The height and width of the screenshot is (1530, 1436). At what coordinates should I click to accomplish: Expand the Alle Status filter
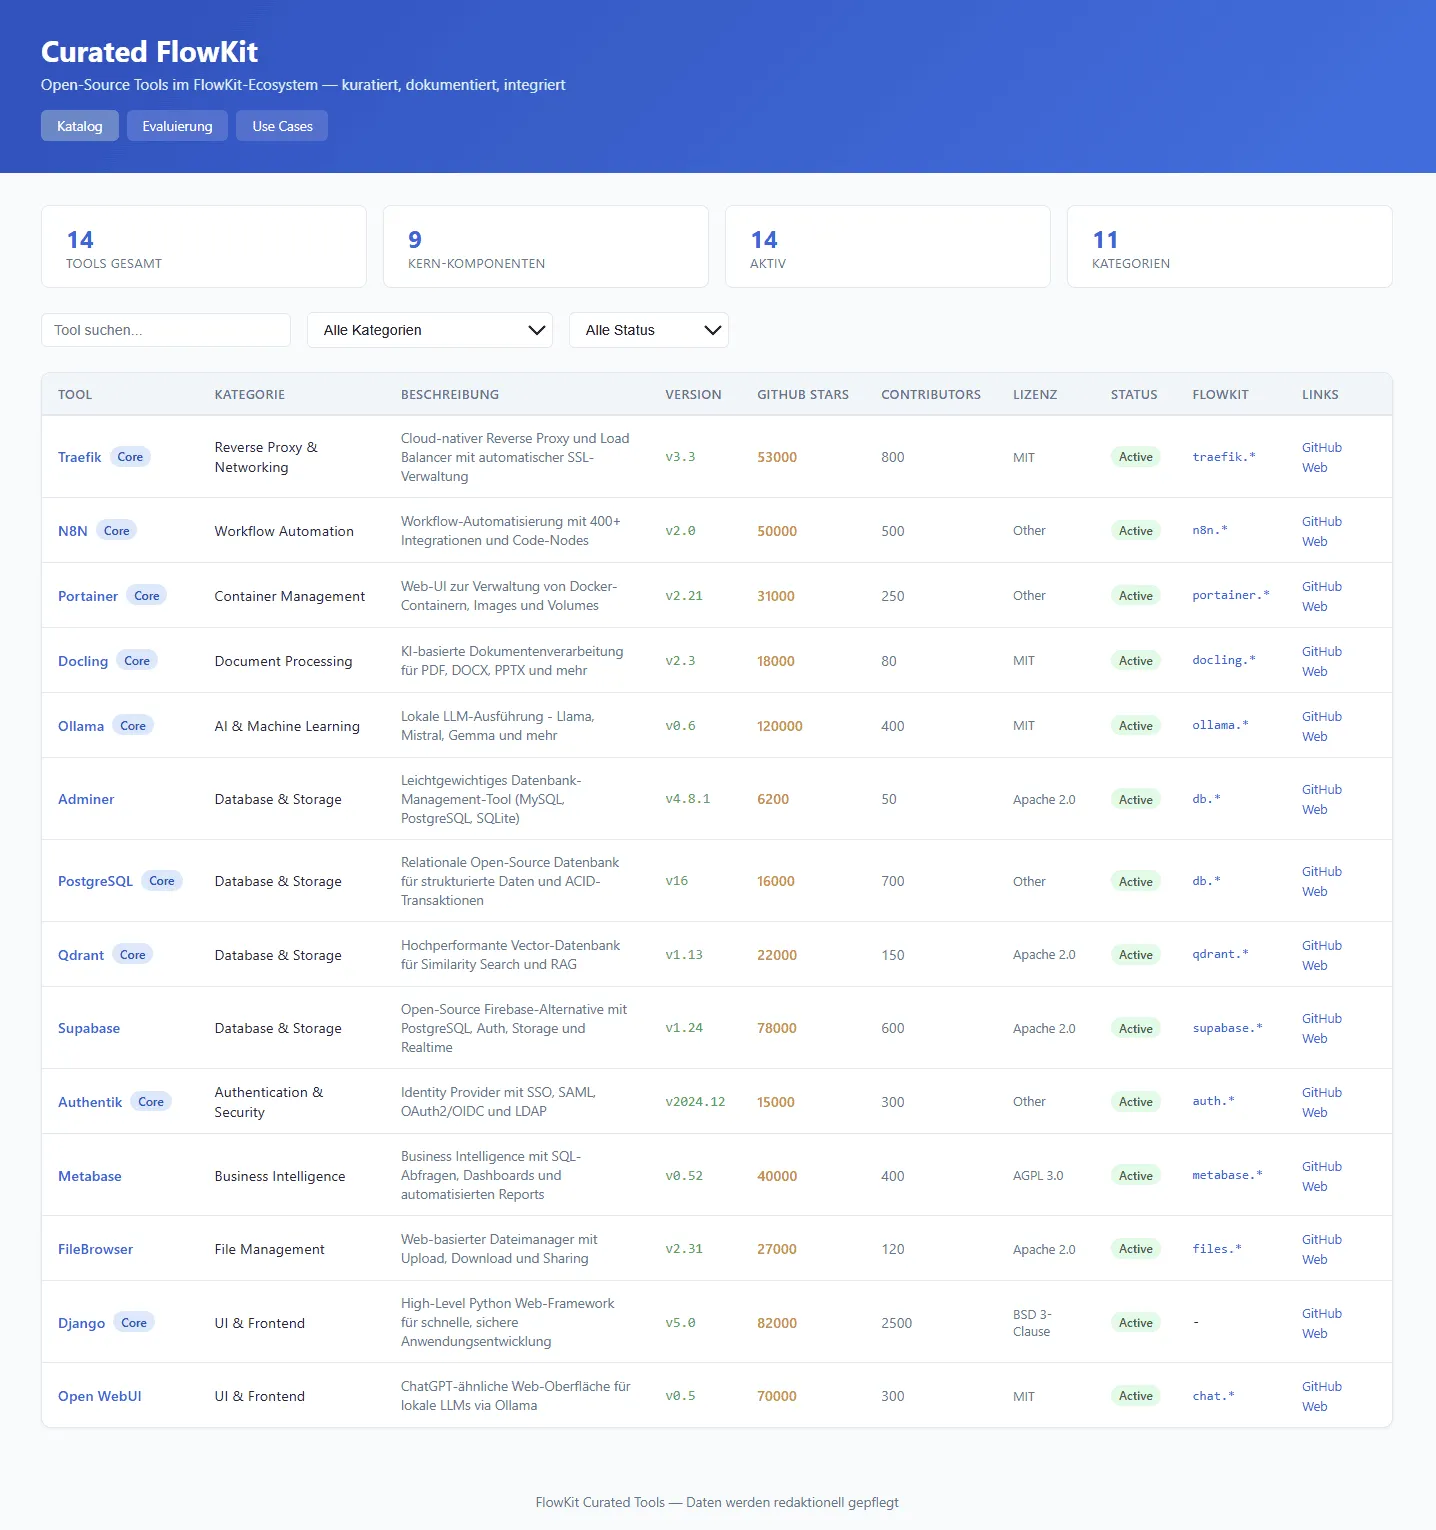(649, 330)
